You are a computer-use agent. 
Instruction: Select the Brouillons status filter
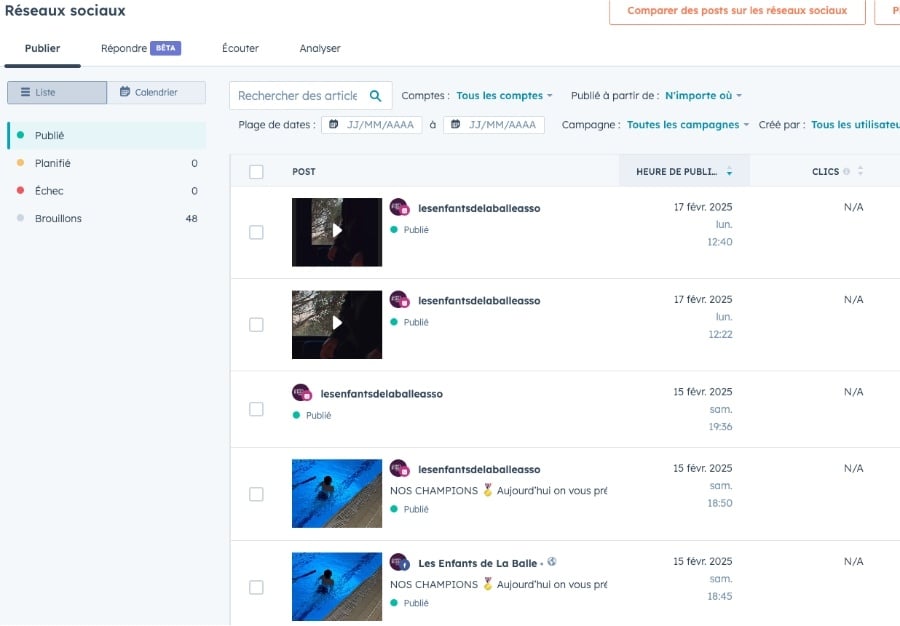pos(107,218)
